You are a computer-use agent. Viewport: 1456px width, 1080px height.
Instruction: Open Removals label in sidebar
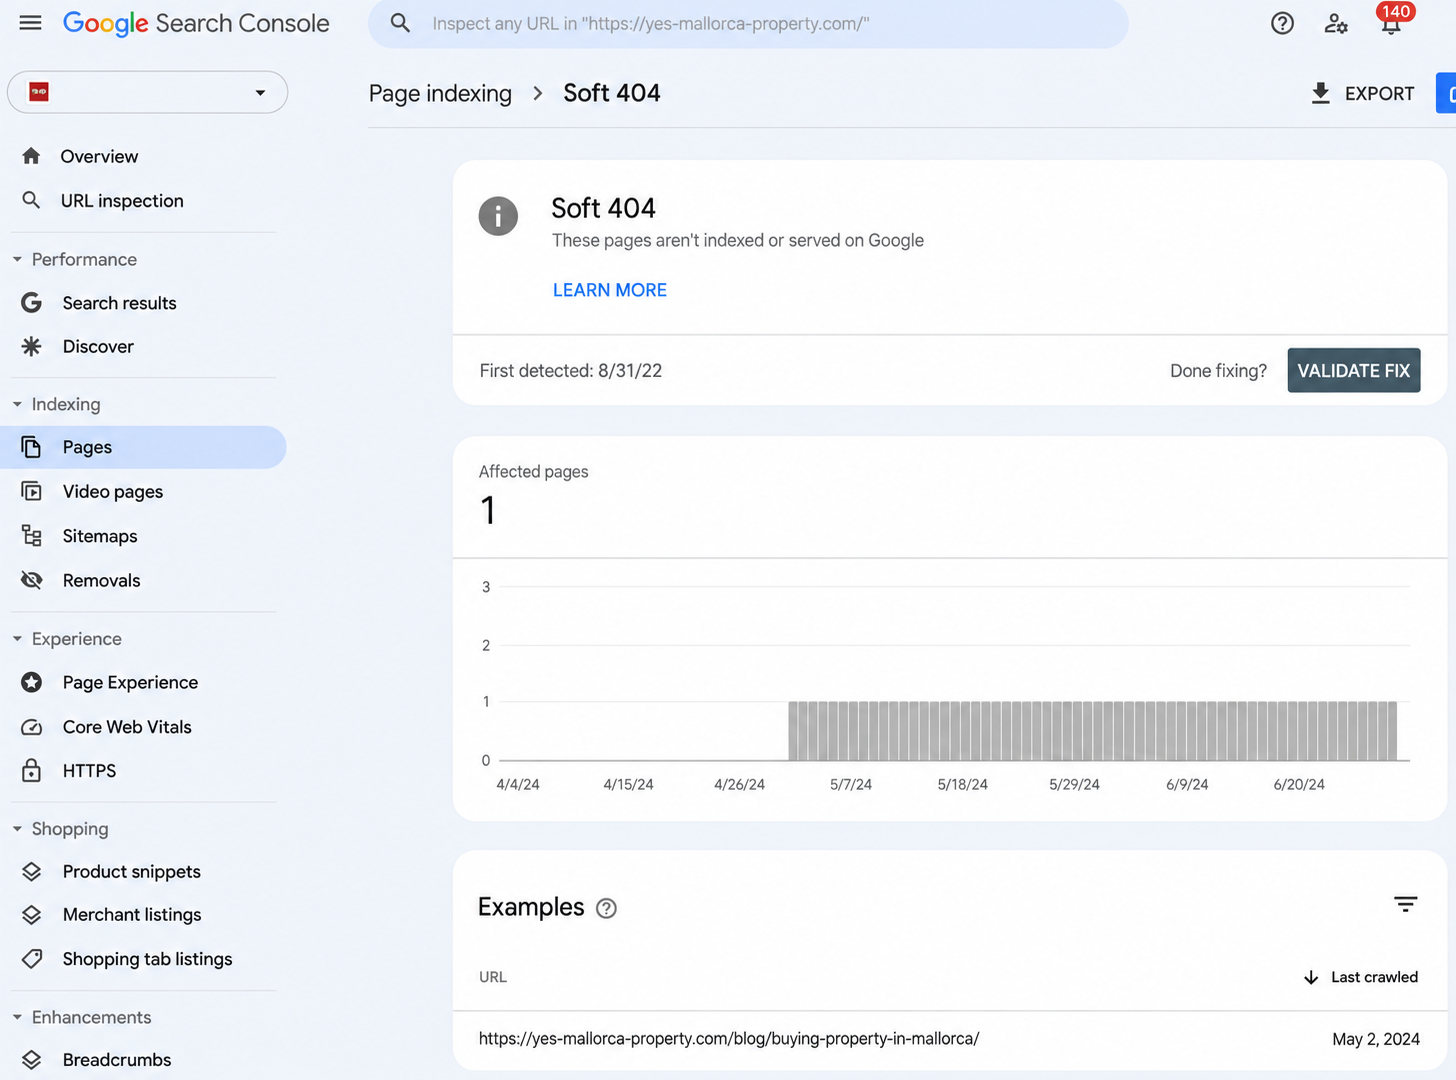pos(101,580)
